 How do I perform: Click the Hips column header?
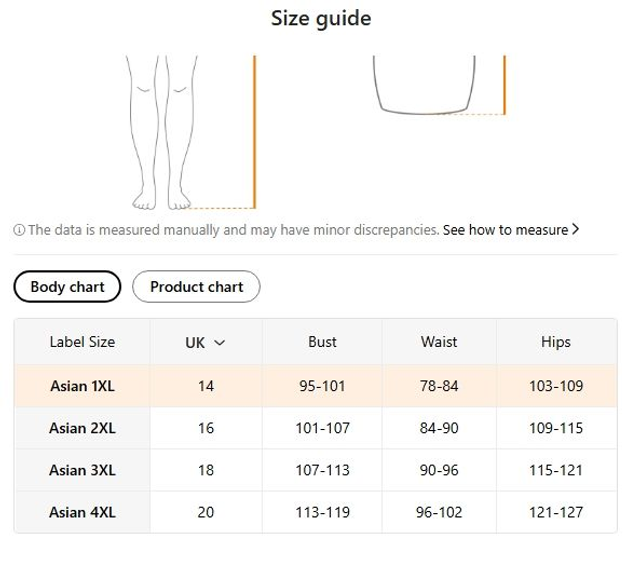(x=555, y=342)
